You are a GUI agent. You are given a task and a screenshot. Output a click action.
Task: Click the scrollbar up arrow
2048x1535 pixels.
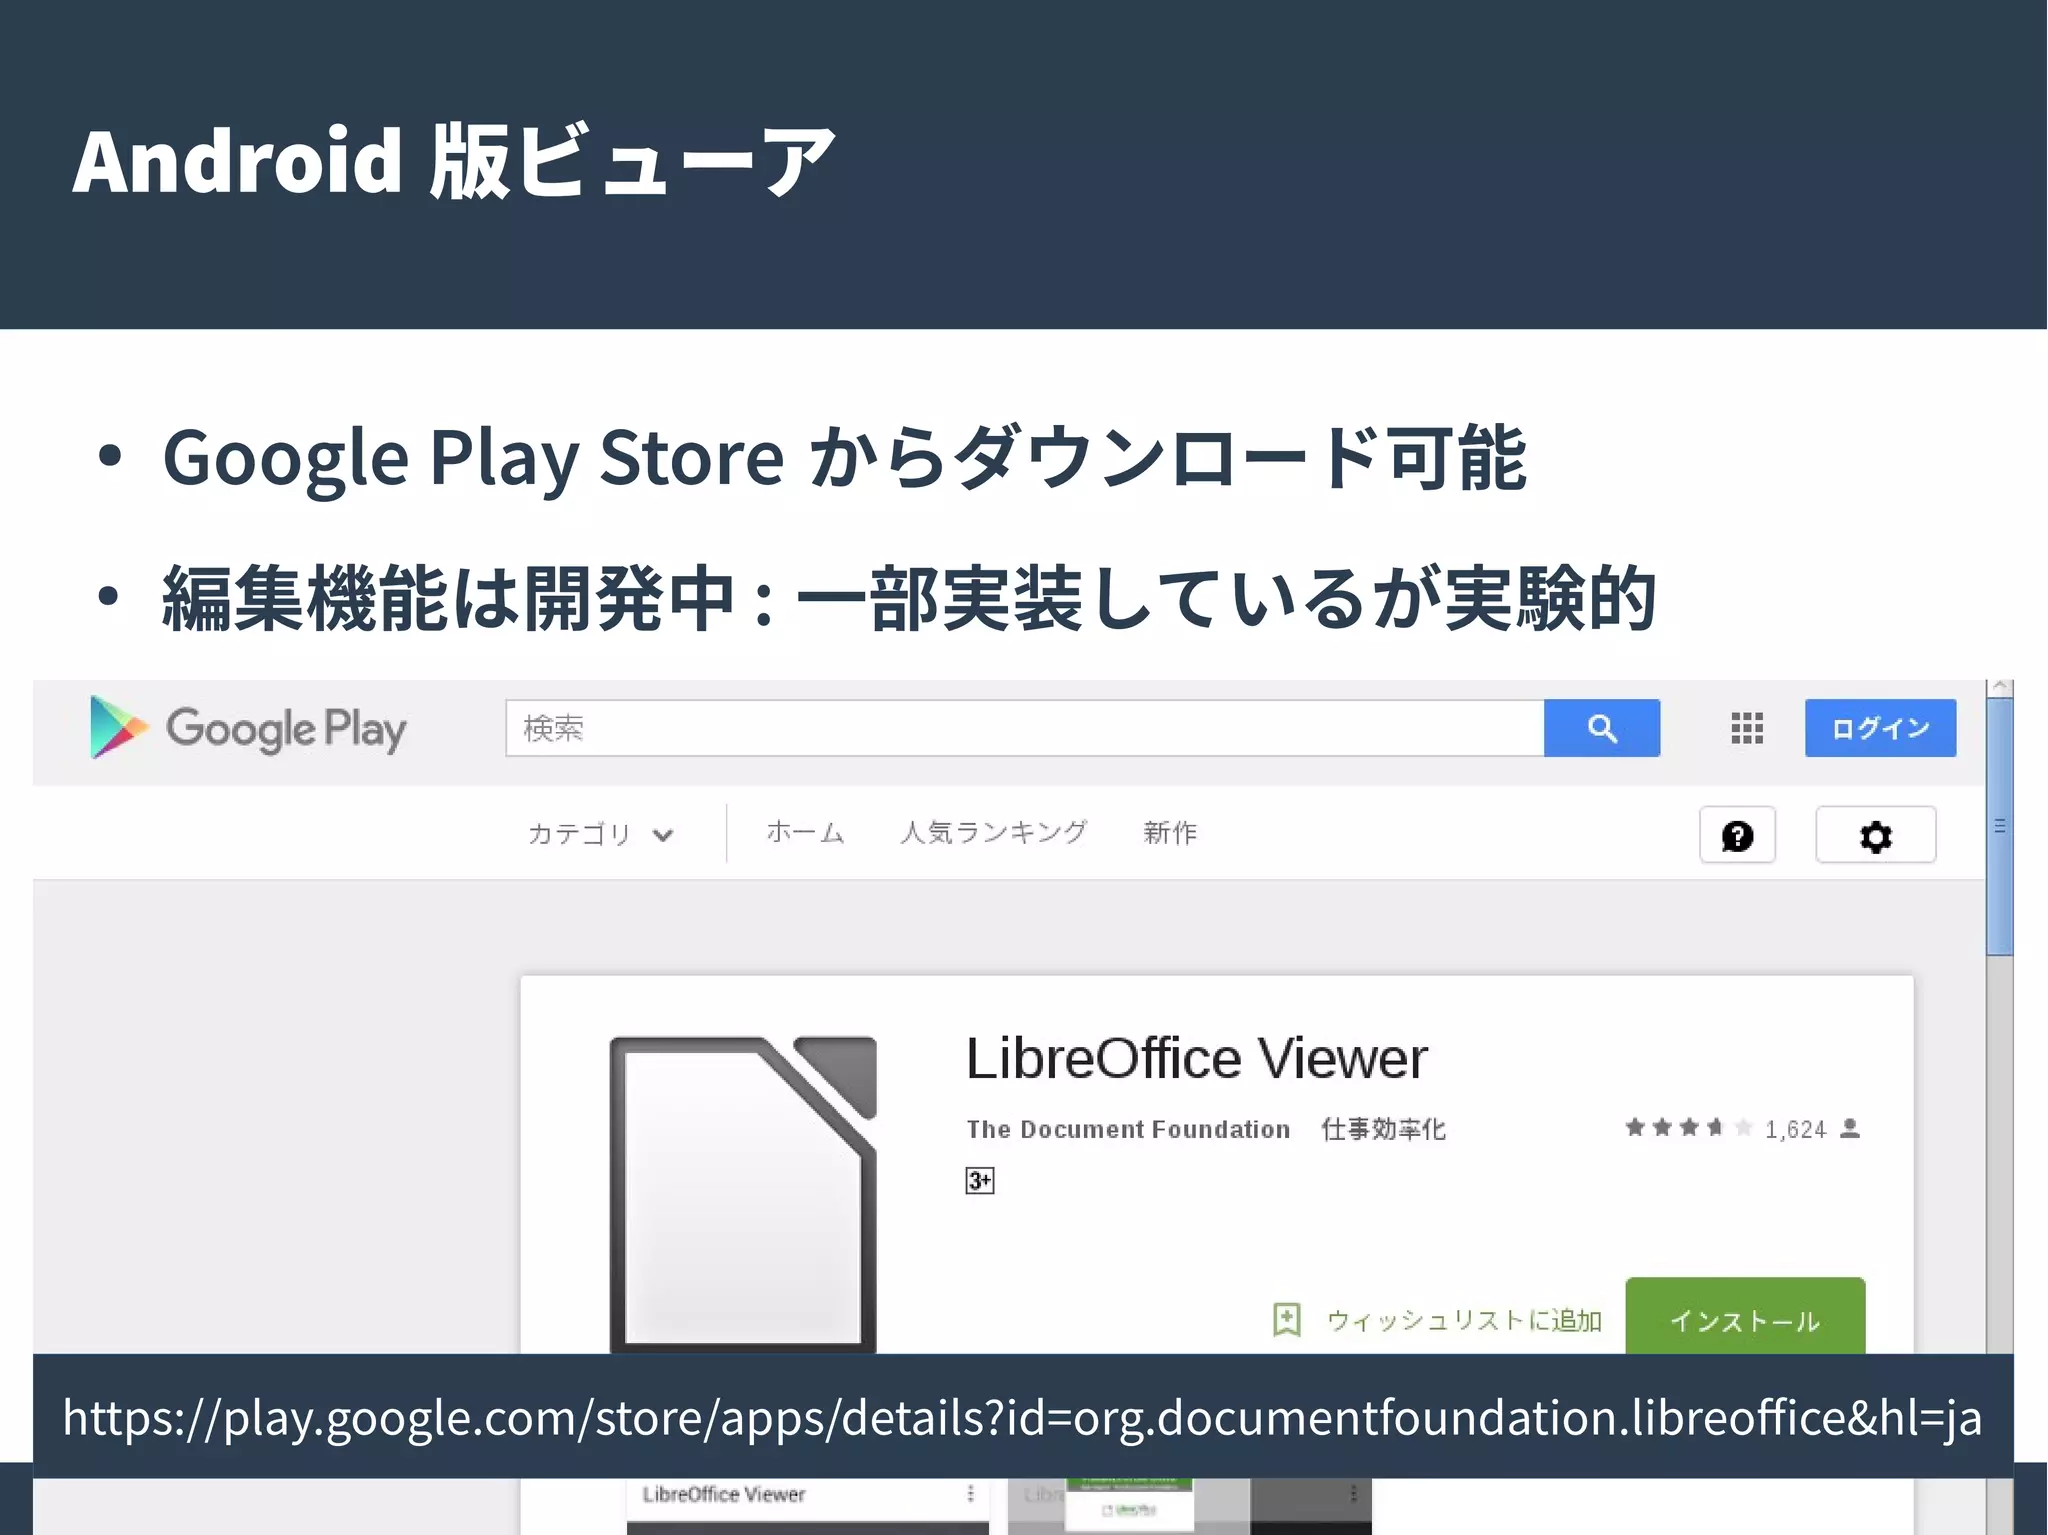(x=1999, y=687)
